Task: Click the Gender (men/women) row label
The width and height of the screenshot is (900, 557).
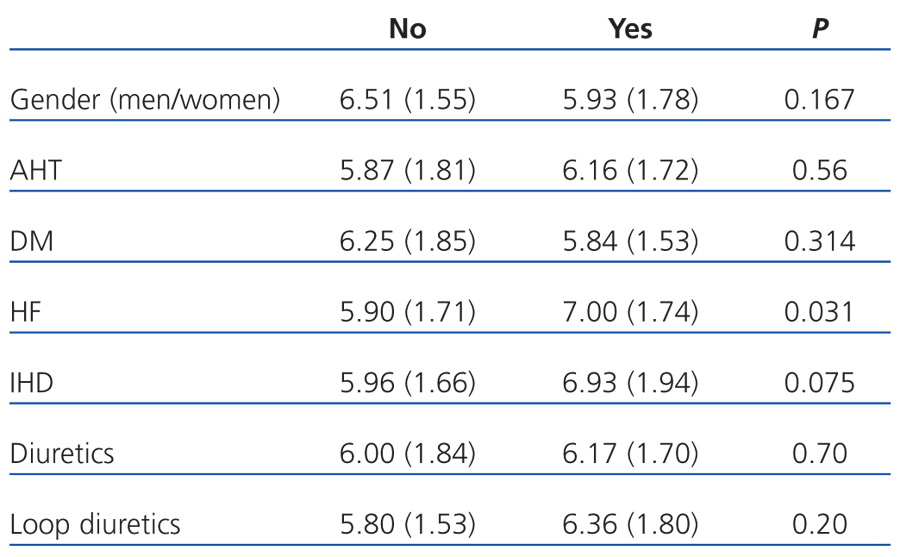Action: click(145, 100)
